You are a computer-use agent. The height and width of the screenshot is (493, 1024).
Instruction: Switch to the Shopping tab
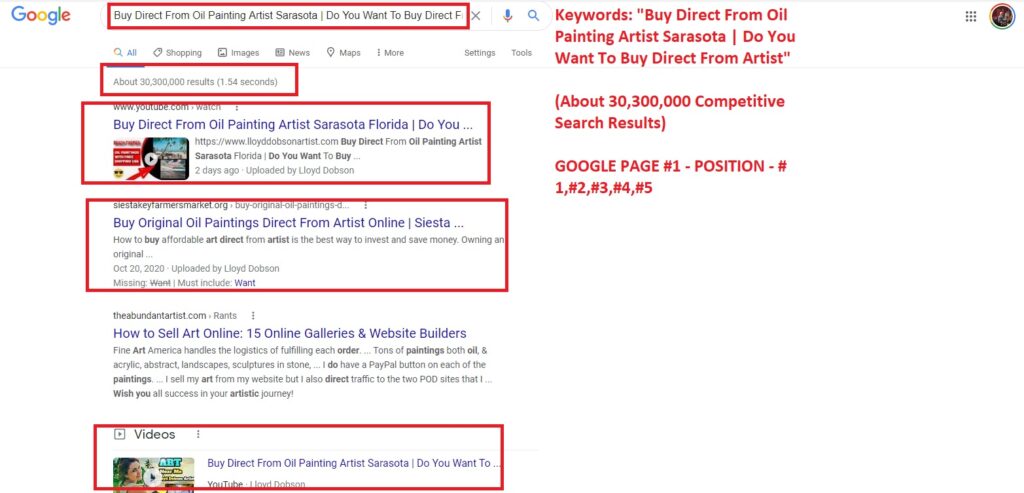pyautogui.click(x=178, y=53)
